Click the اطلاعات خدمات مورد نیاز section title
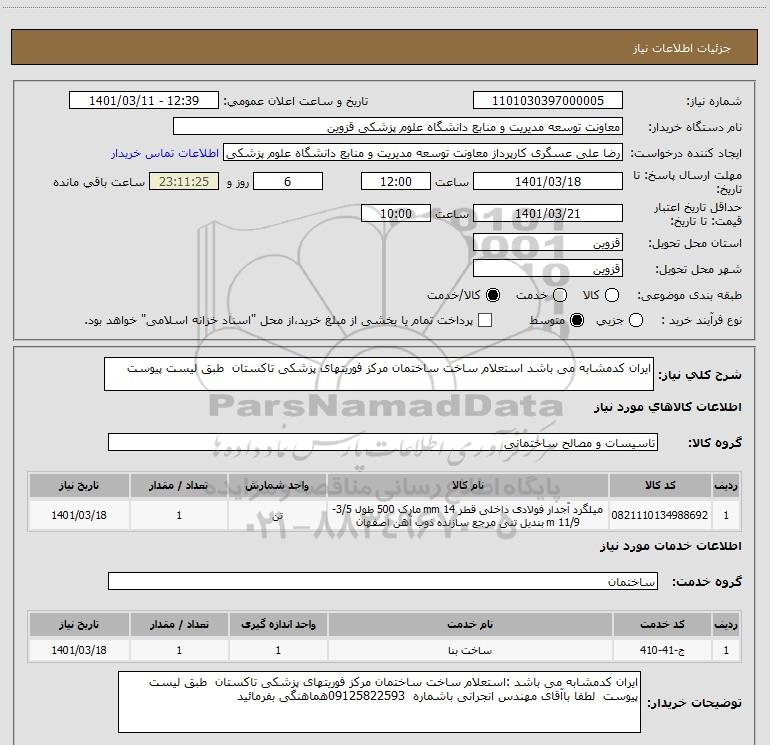This screenshot has width=770, height=745. click(x=670, y=546)
